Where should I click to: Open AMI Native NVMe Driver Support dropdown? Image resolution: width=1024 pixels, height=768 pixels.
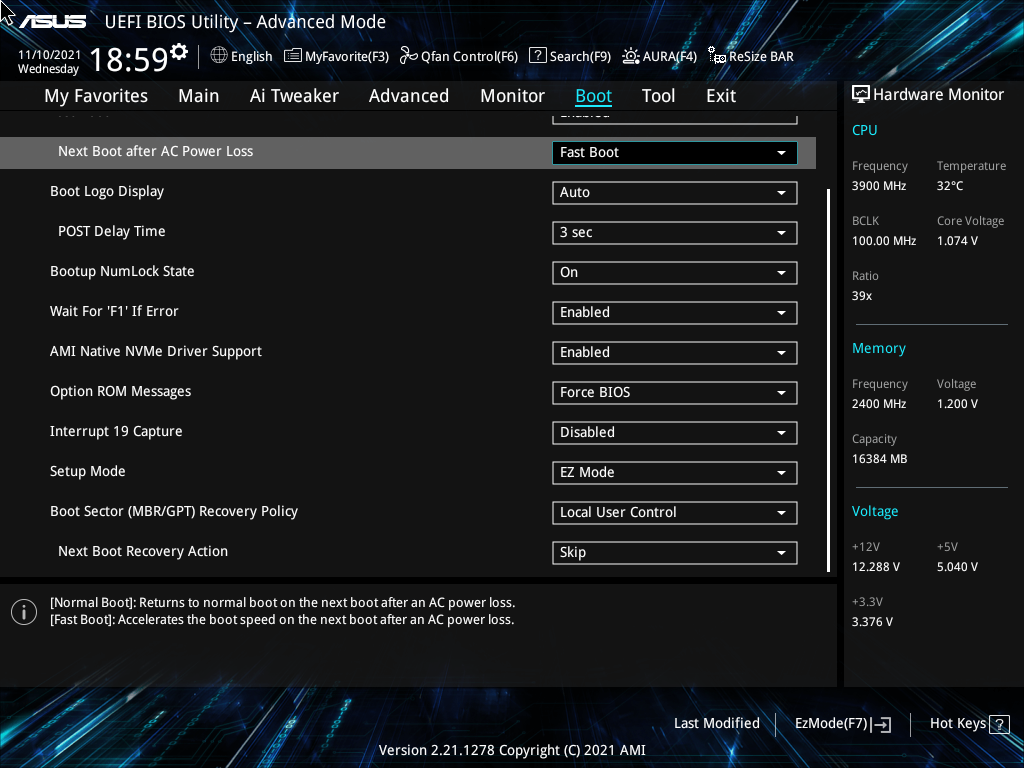675,353
